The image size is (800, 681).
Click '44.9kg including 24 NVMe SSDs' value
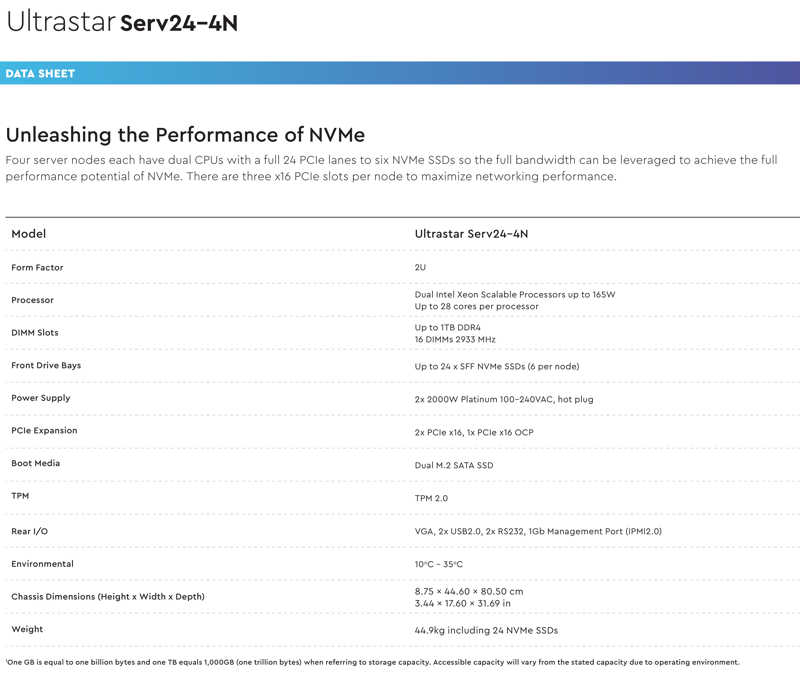486,630
